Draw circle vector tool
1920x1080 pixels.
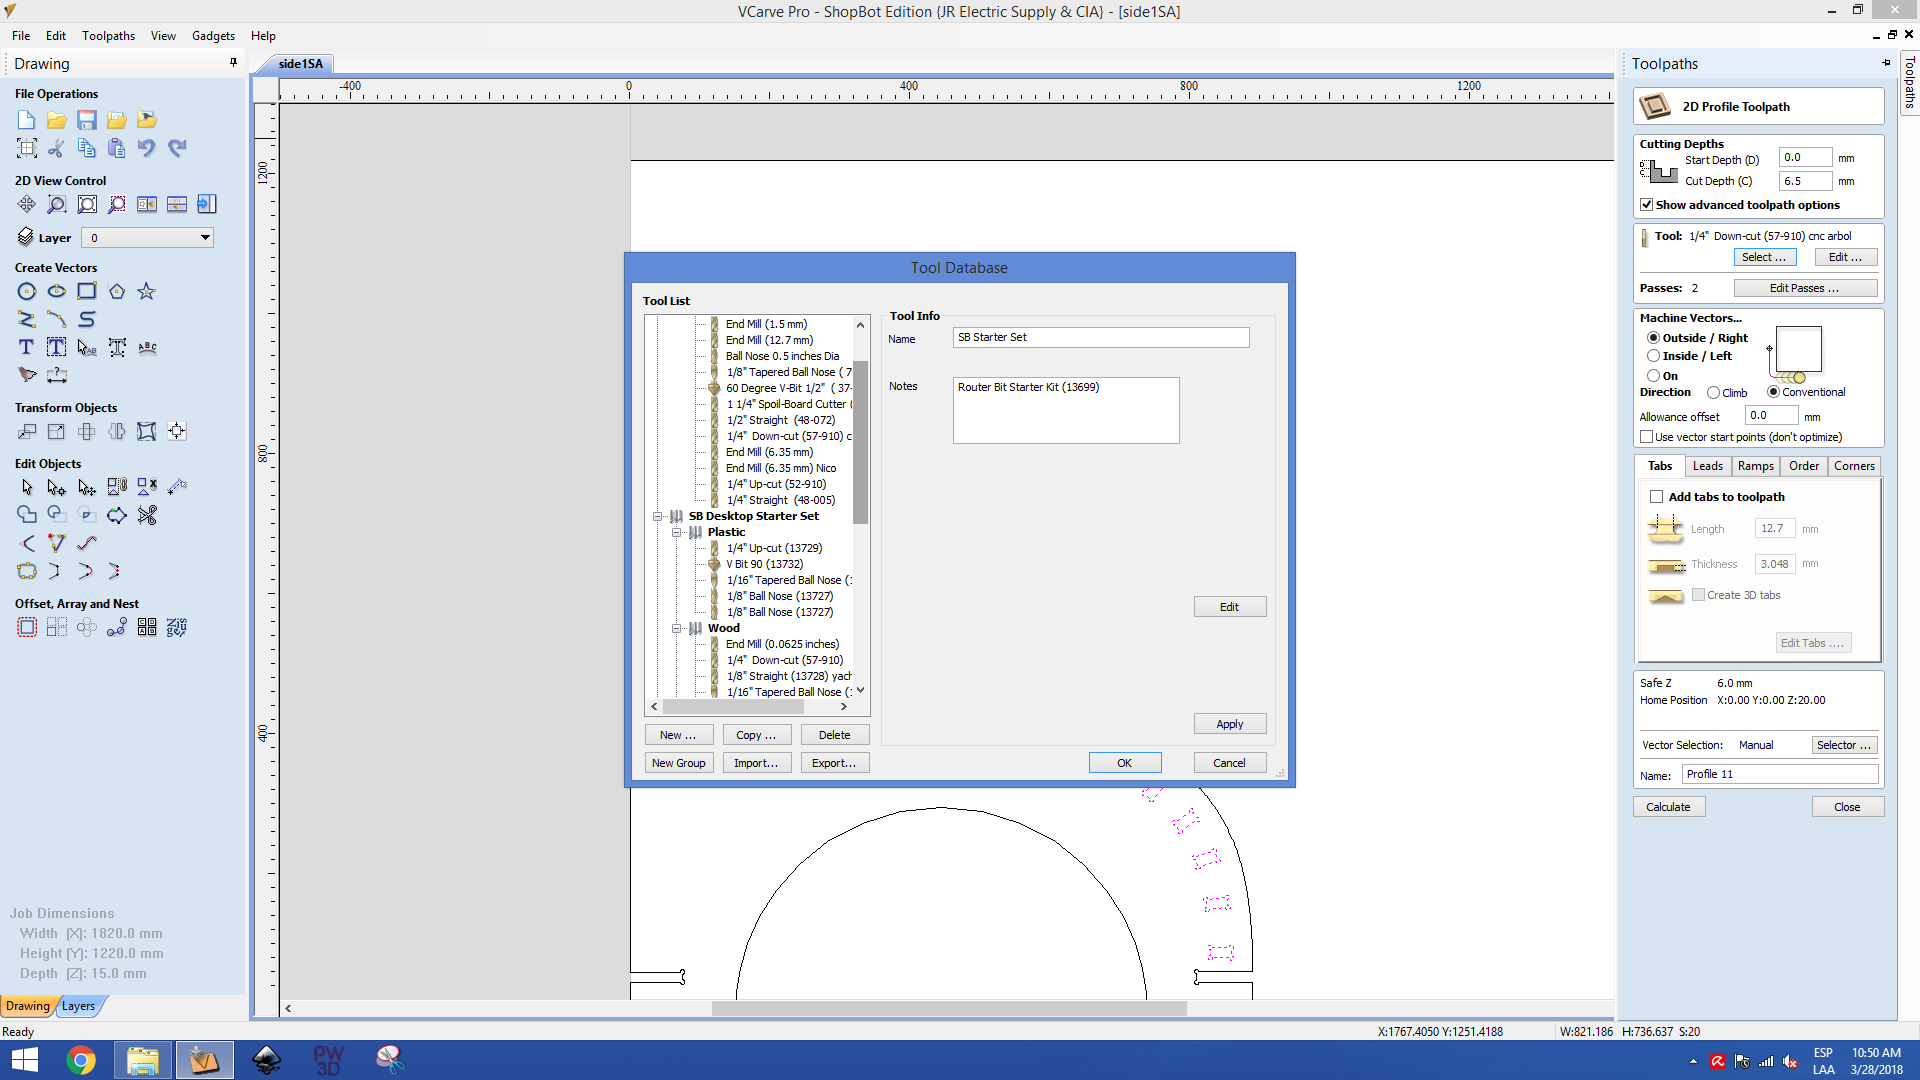[x=27, y=291]
